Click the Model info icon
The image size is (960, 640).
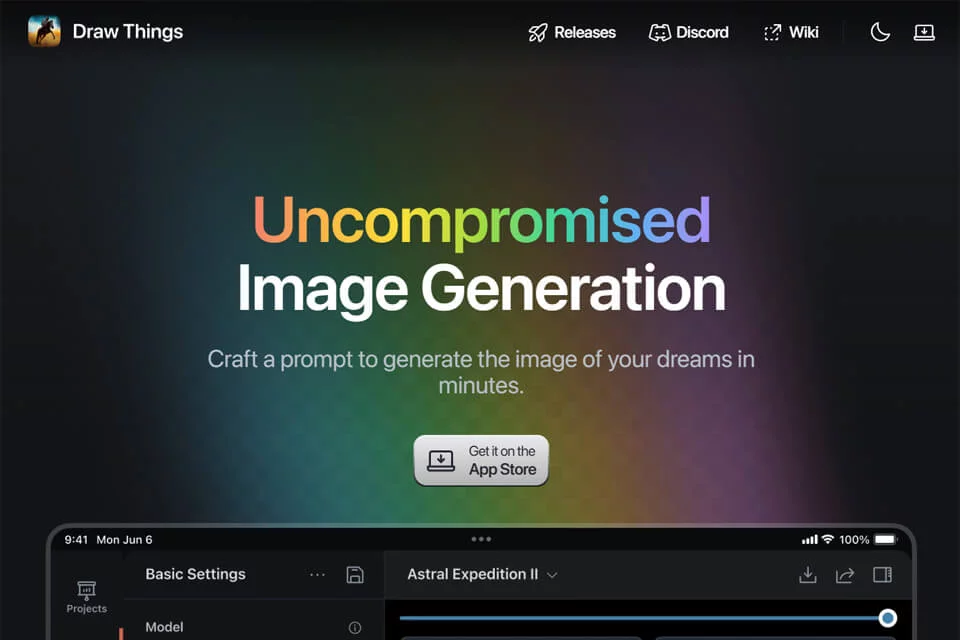point(354,627)
